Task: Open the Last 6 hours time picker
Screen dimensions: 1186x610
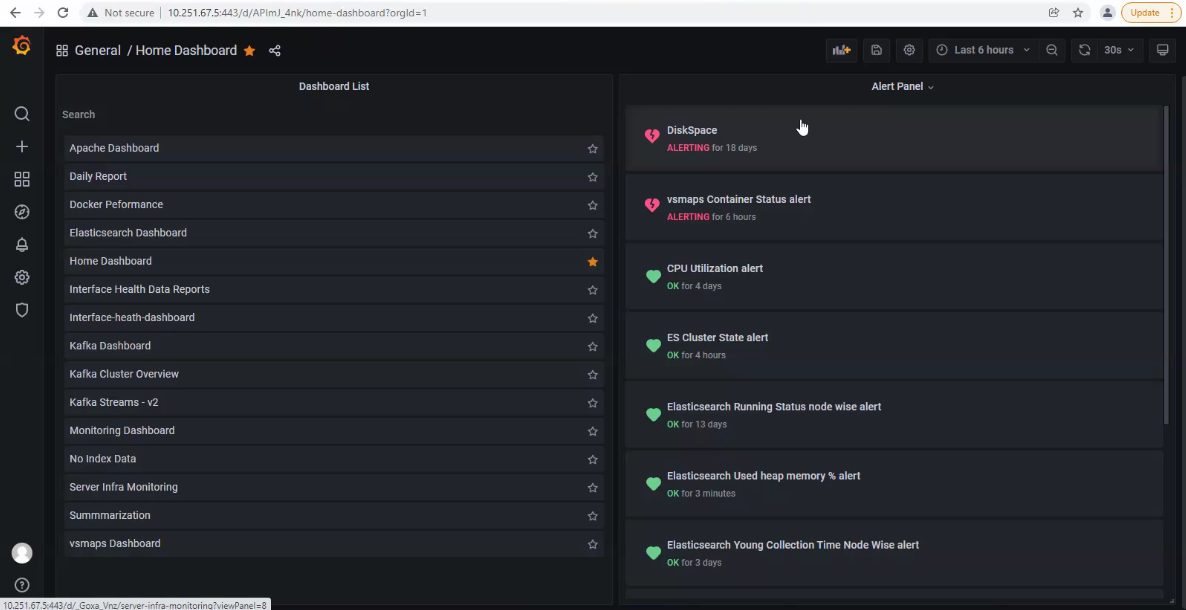Action: pos(983,50)
